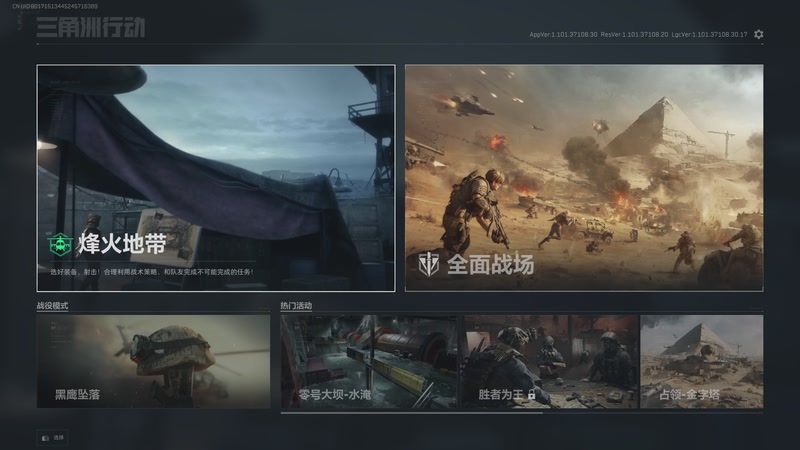The image size is (800, 450).
Task: Click the ResVer 1.101.37108.20 version text
Action: pos(634,35)
